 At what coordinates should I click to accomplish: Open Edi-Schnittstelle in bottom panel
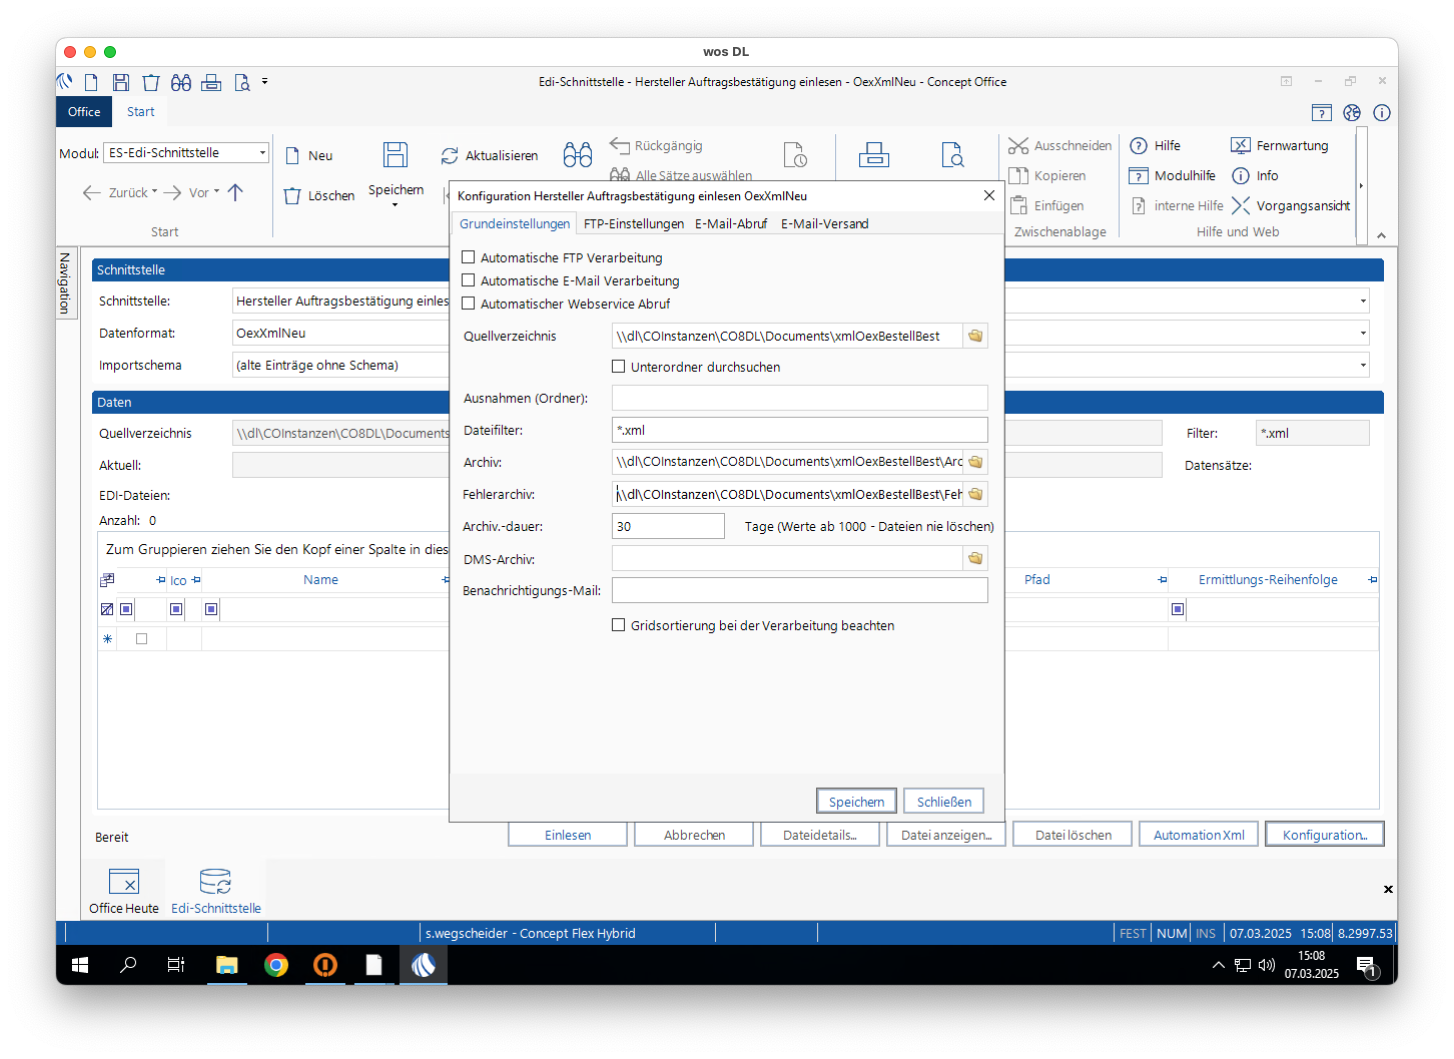pos(216,891)
